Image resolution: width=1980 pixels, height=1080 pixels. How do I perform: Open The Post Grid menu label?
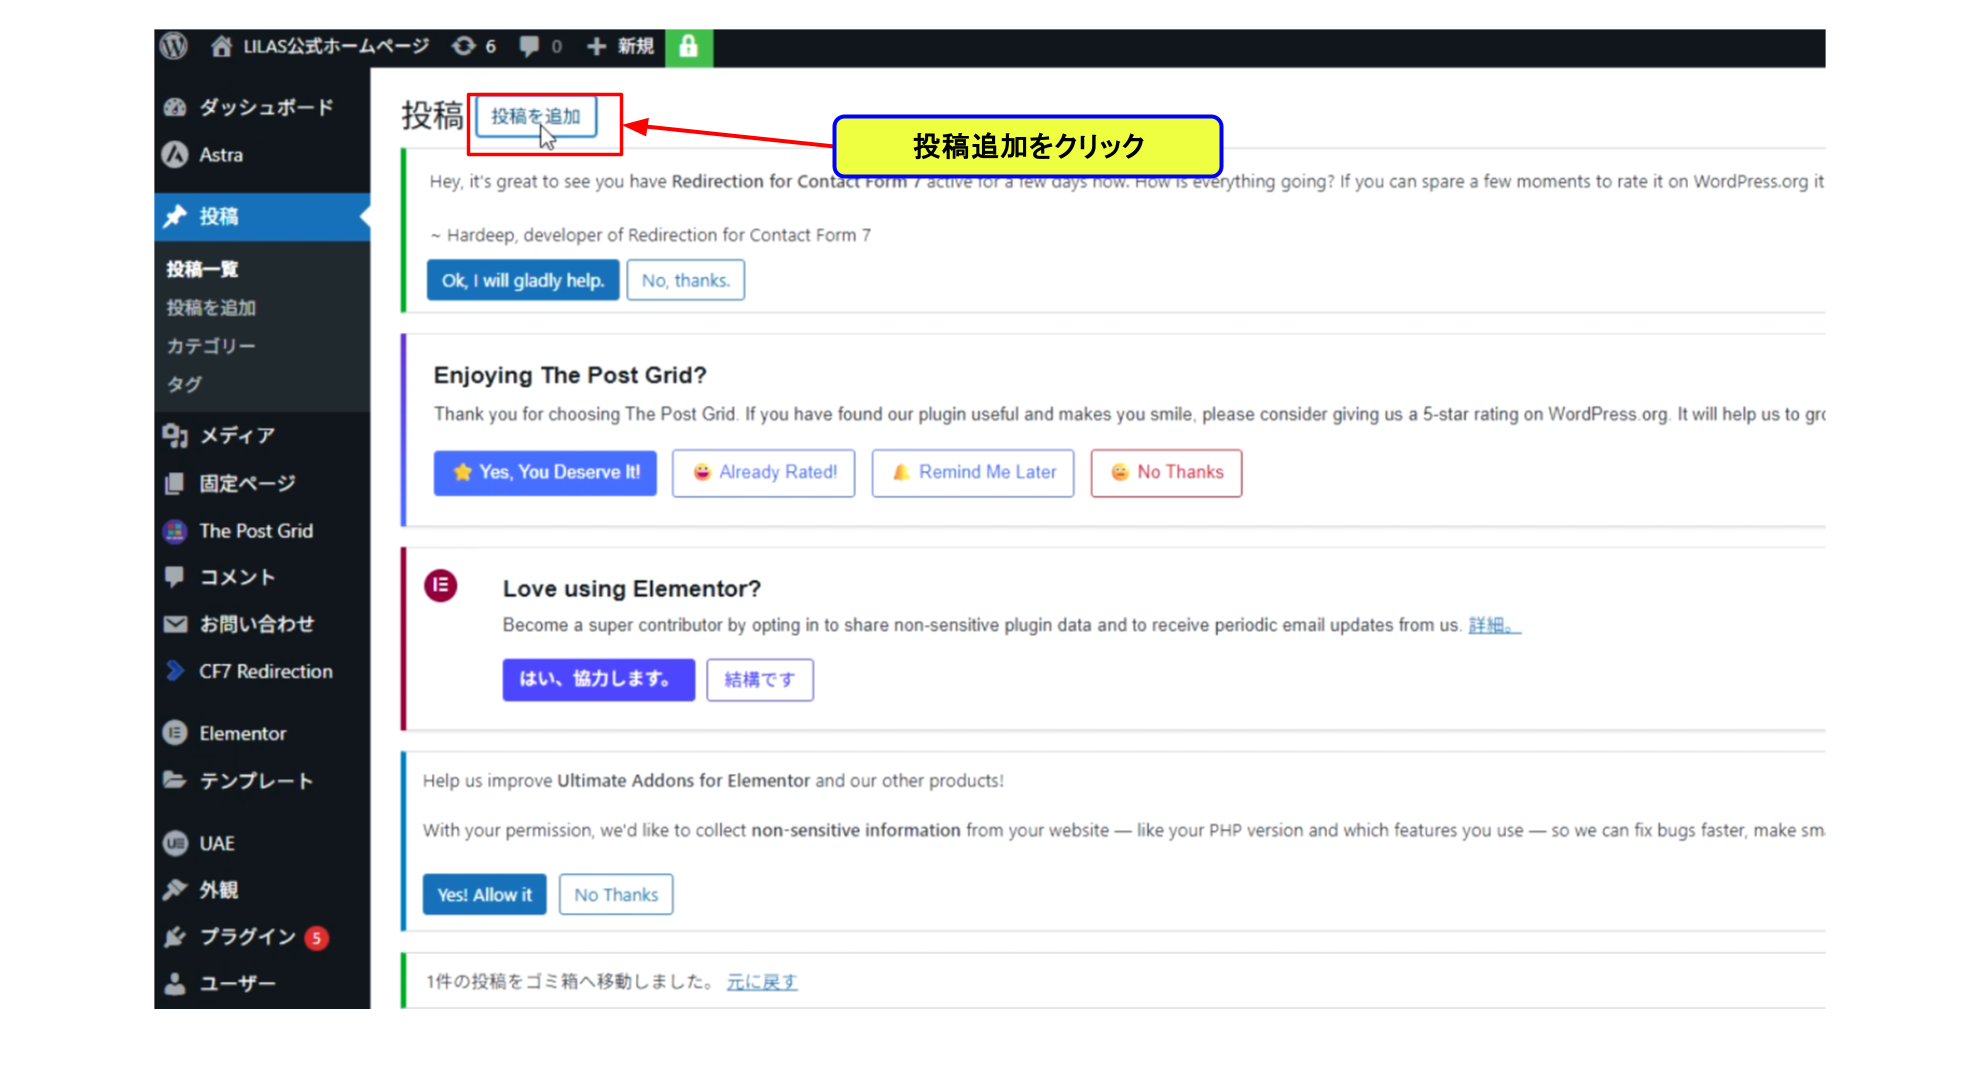point(256,531)
